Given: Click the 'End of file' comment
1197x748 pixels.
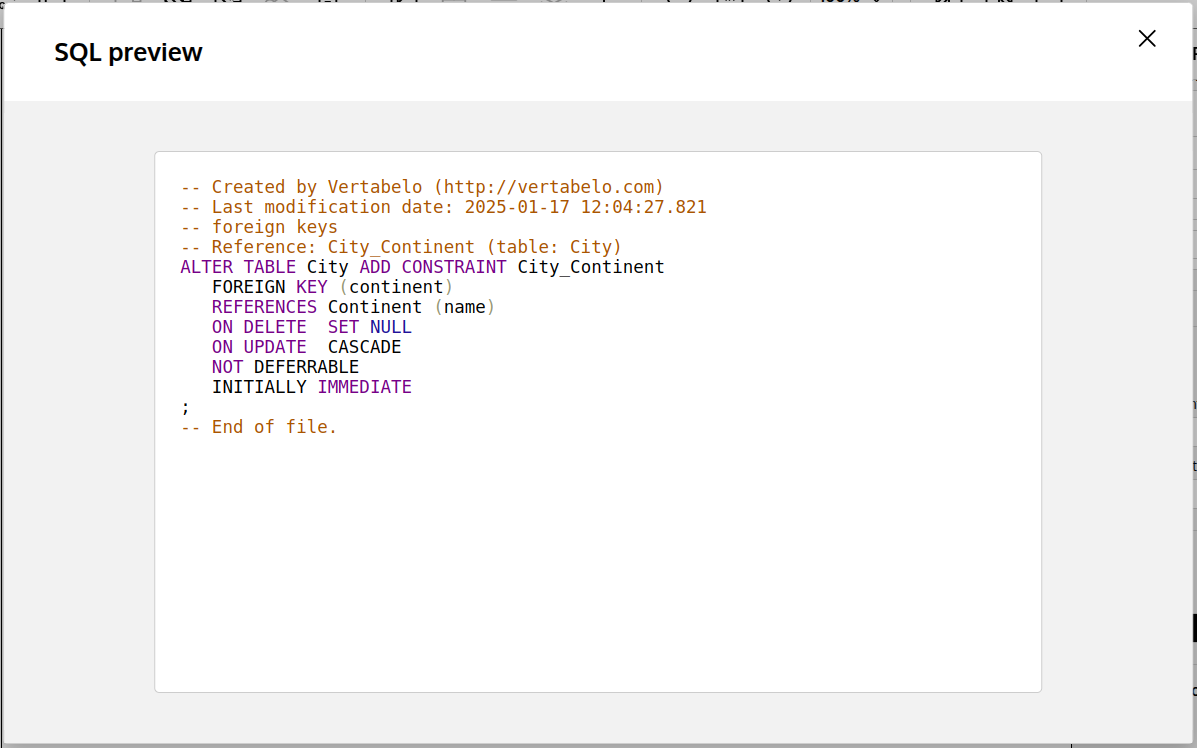Looking at the screenshot, I should pyautogui.click(x=258, y=427).
